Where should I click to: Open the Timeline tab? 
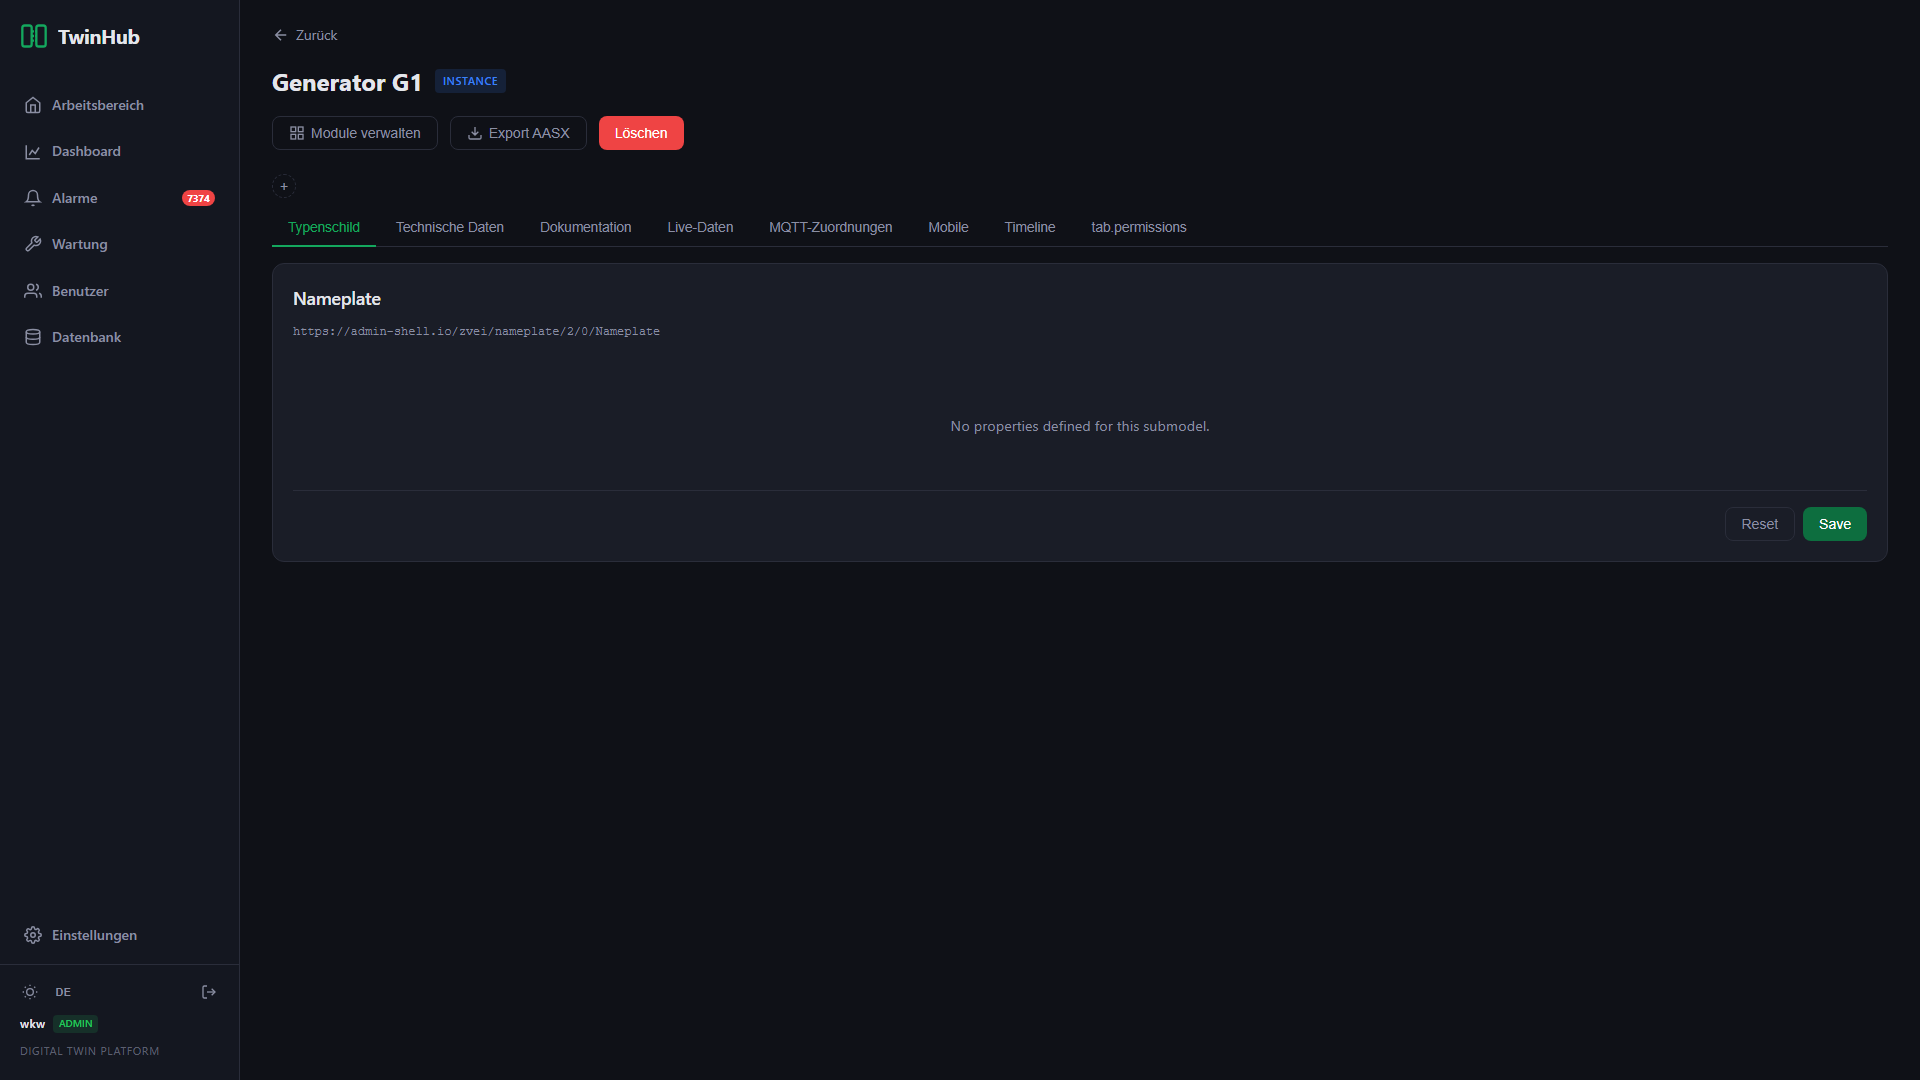point(1030,227)
